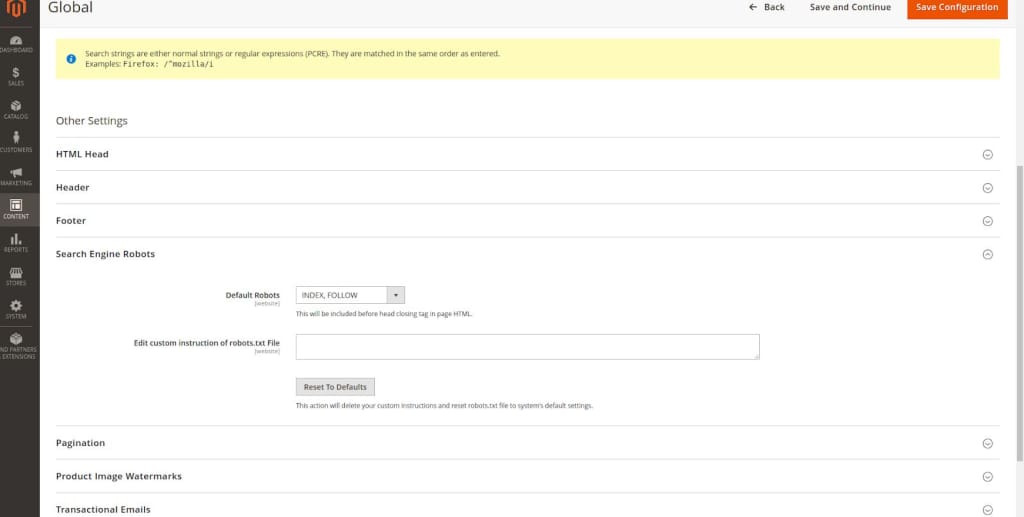This screenshot has height=517, width=1024.
Task: Click the HTML Head section title
Action: (82, 154)
